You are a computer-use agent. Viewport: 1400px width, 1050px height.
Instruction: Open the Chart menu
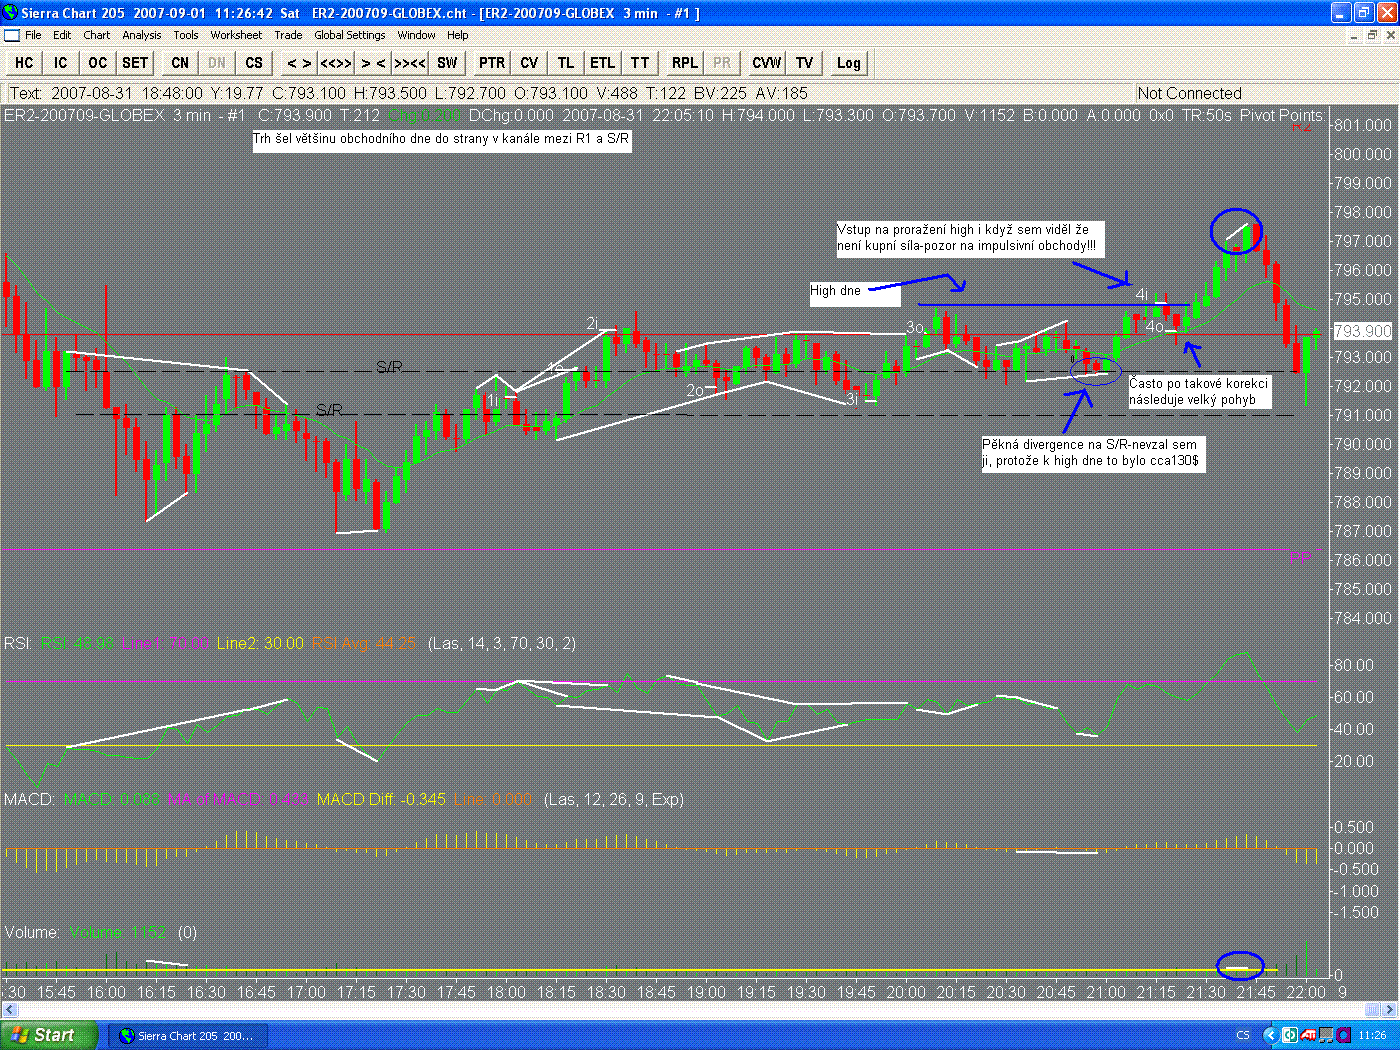pyautogui.click(x=97, y=35)
